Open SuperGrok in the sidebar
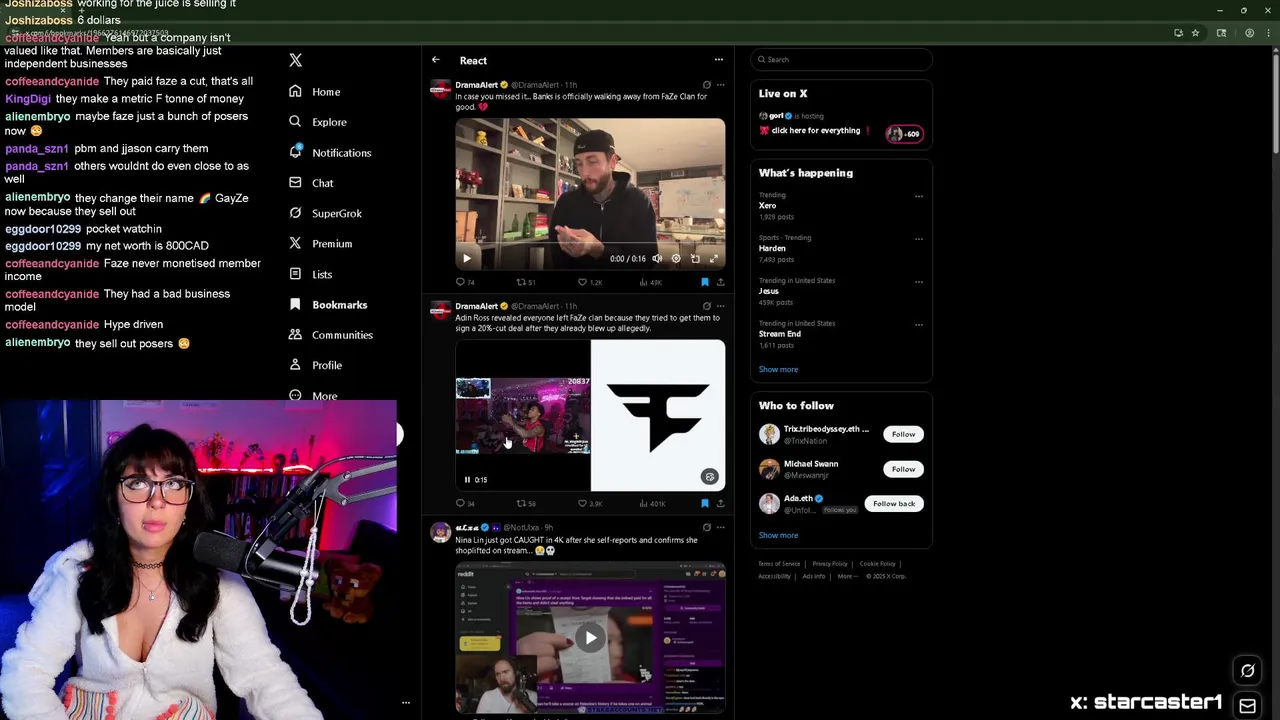 (x=337, y=213)
